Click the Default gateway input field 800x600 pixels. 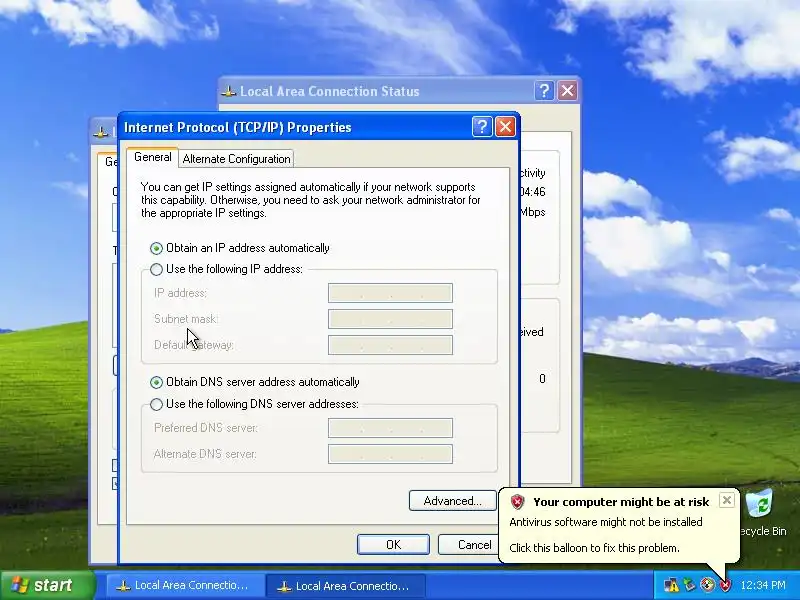pyautogui.click(x=390, y=345)
